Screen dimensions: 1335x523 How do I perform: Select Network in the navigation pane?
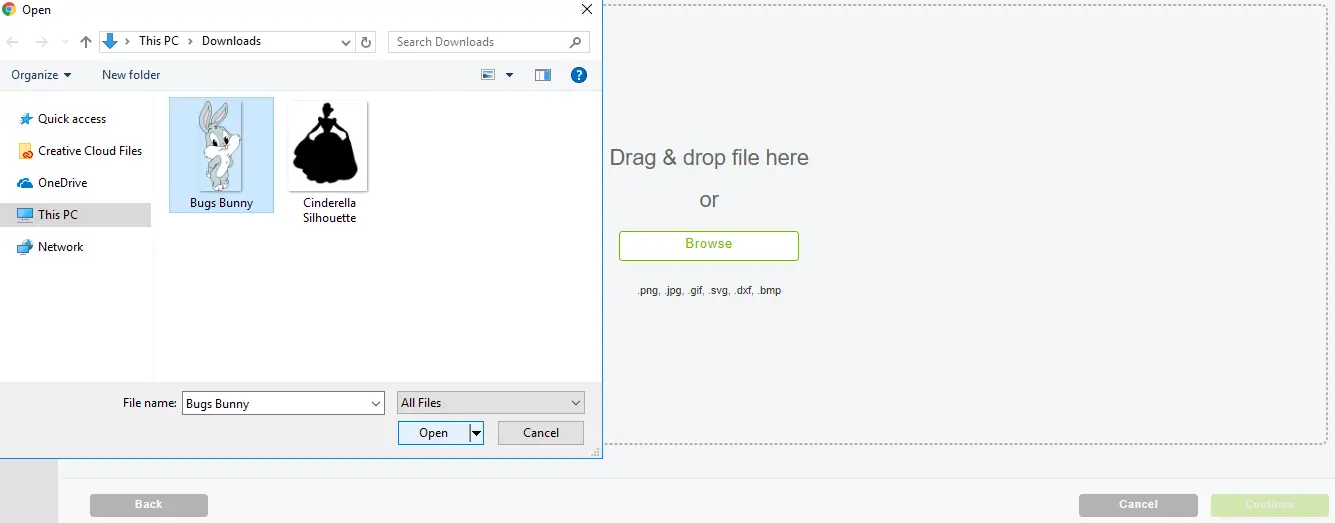(x=61, y=247)
